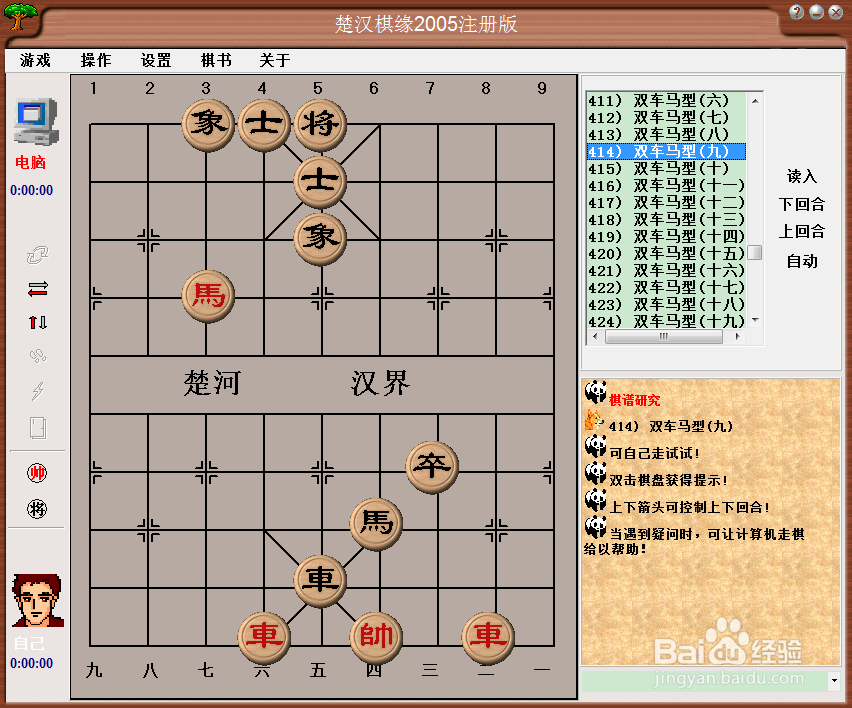Open the 游戏 menu
Image resolution: width=852 pixels, height=708 pixels.
[35, 60]
